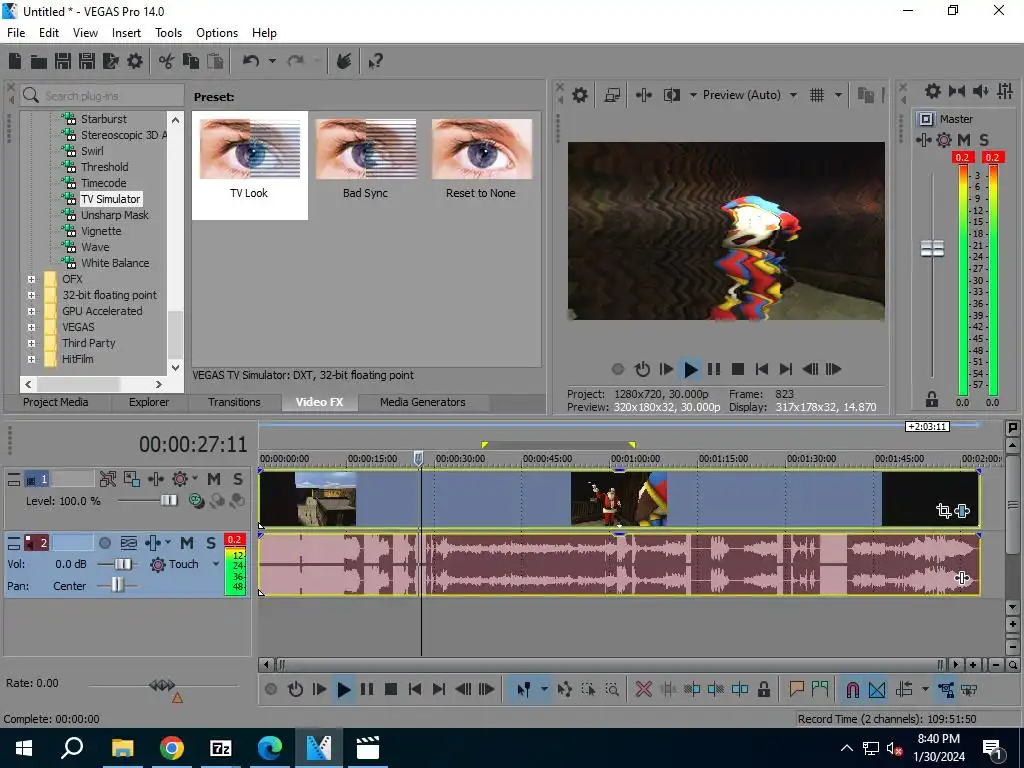Viewport: 1024px width, 768px height.
Task: Click the New project icon
Action: 14,61
